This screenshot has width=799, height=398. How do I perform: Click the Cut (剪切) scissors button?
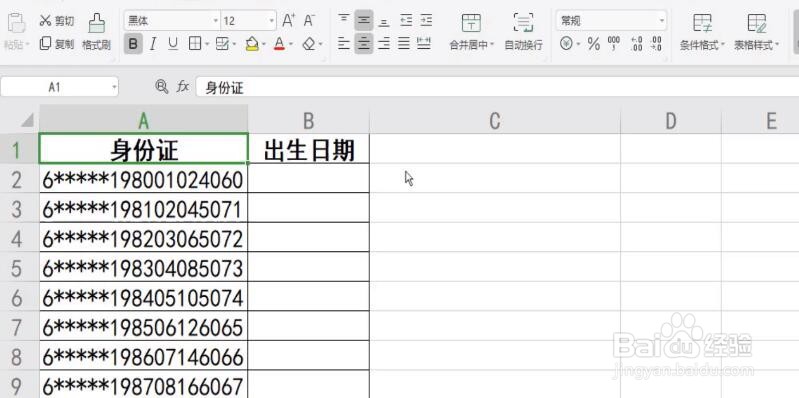57,21
